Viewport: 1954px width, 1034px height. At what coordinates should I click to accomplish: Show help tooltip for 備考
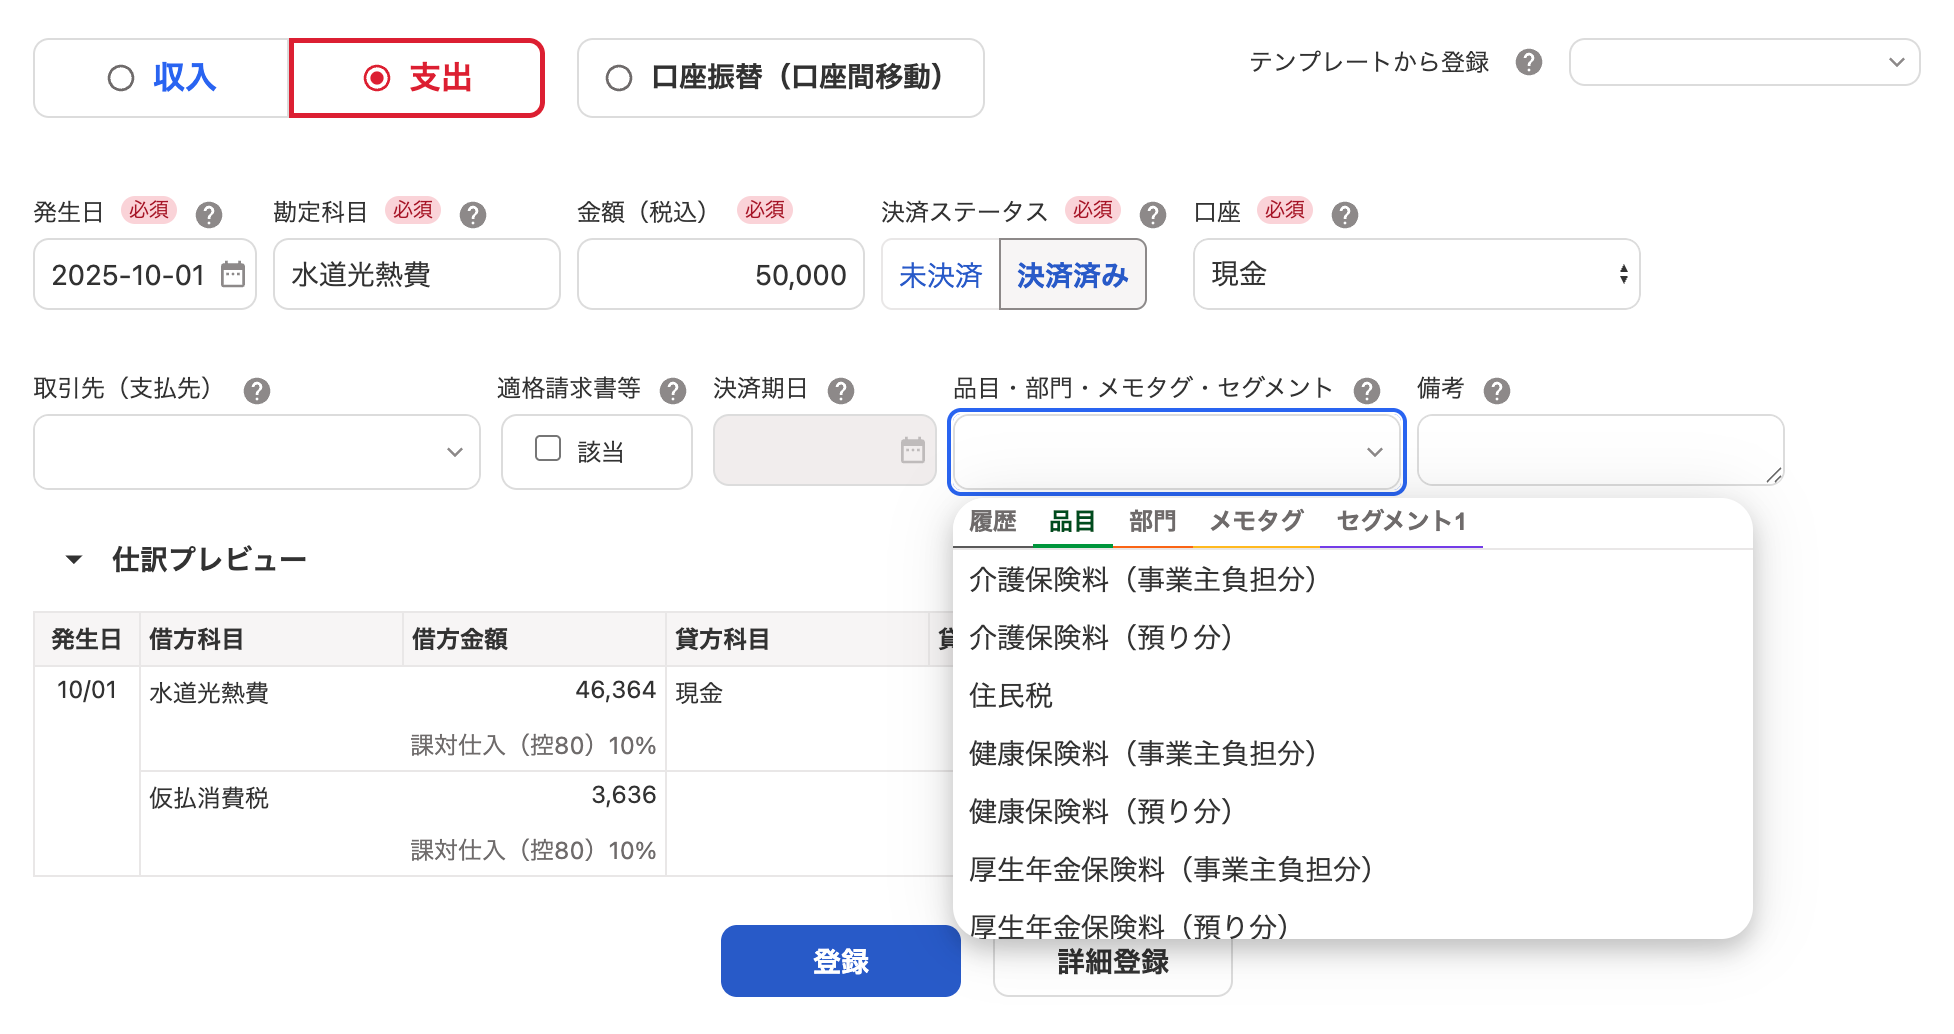(1496, 390)
